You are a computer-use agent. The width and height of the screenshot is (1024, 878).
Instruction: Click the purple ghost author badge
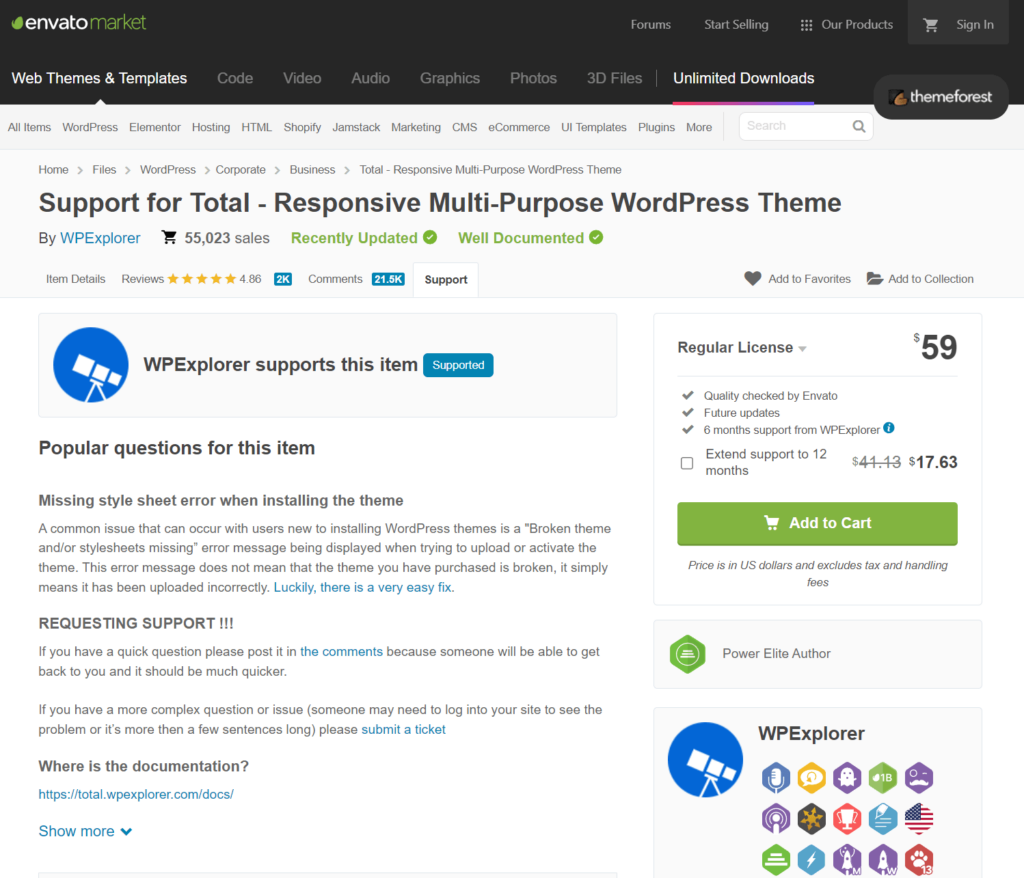[847, 777]
